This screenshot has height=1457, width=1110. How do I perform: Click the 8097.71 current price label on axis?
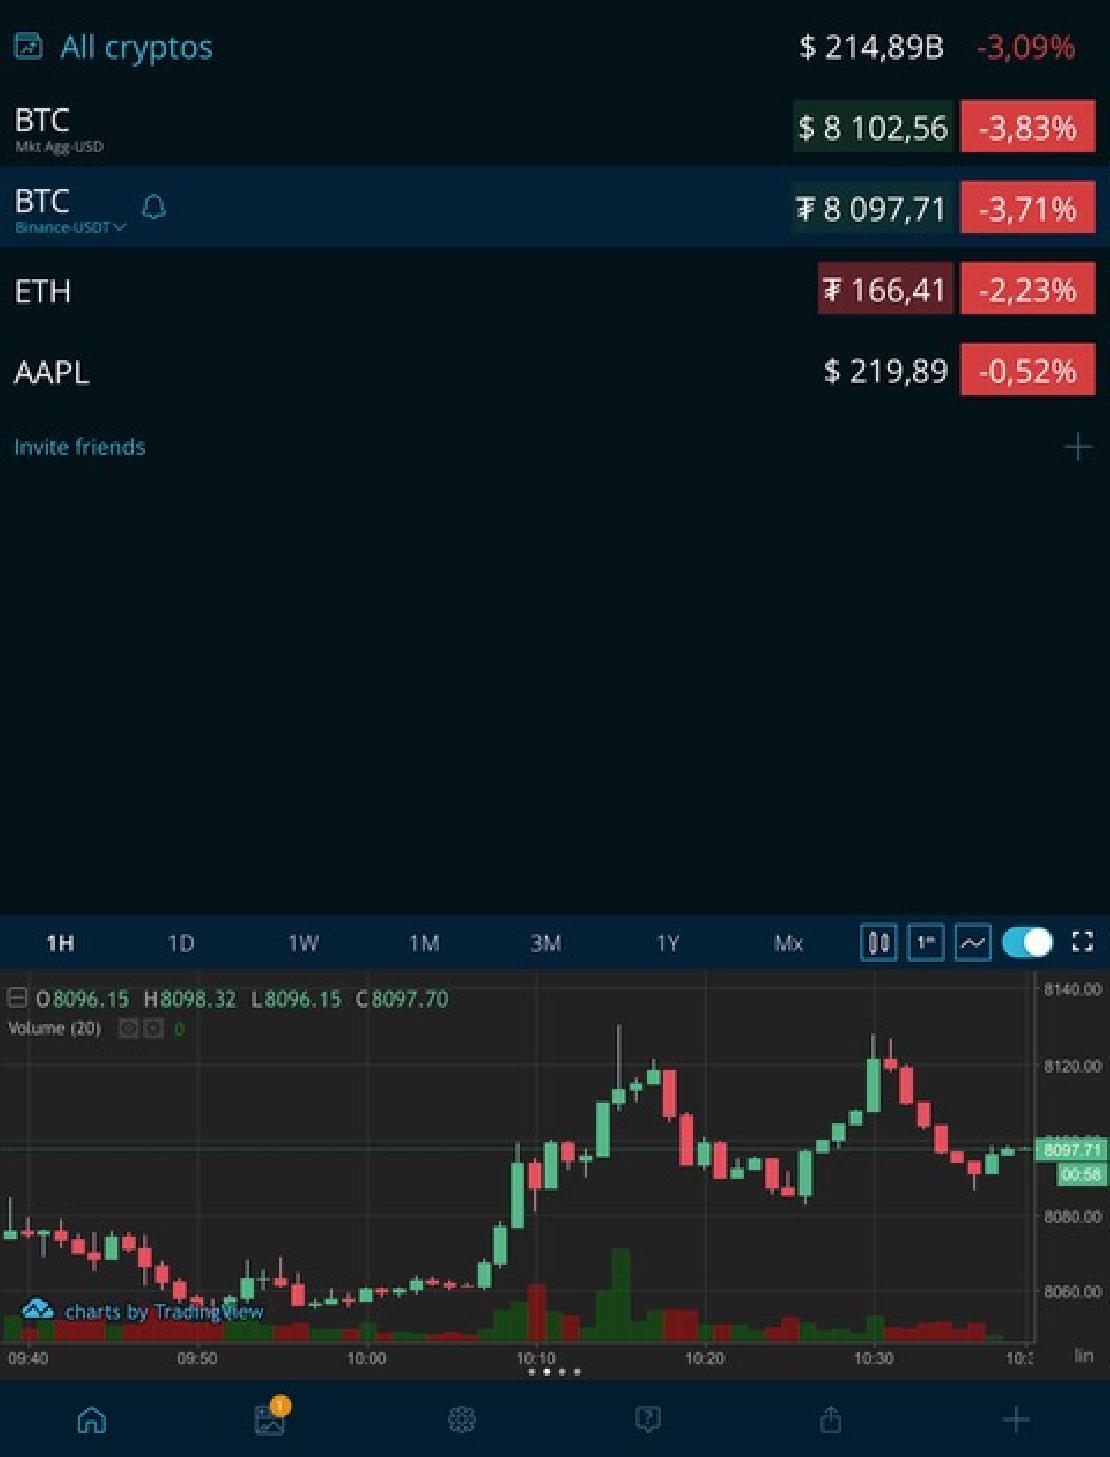pos(1072,1150)
